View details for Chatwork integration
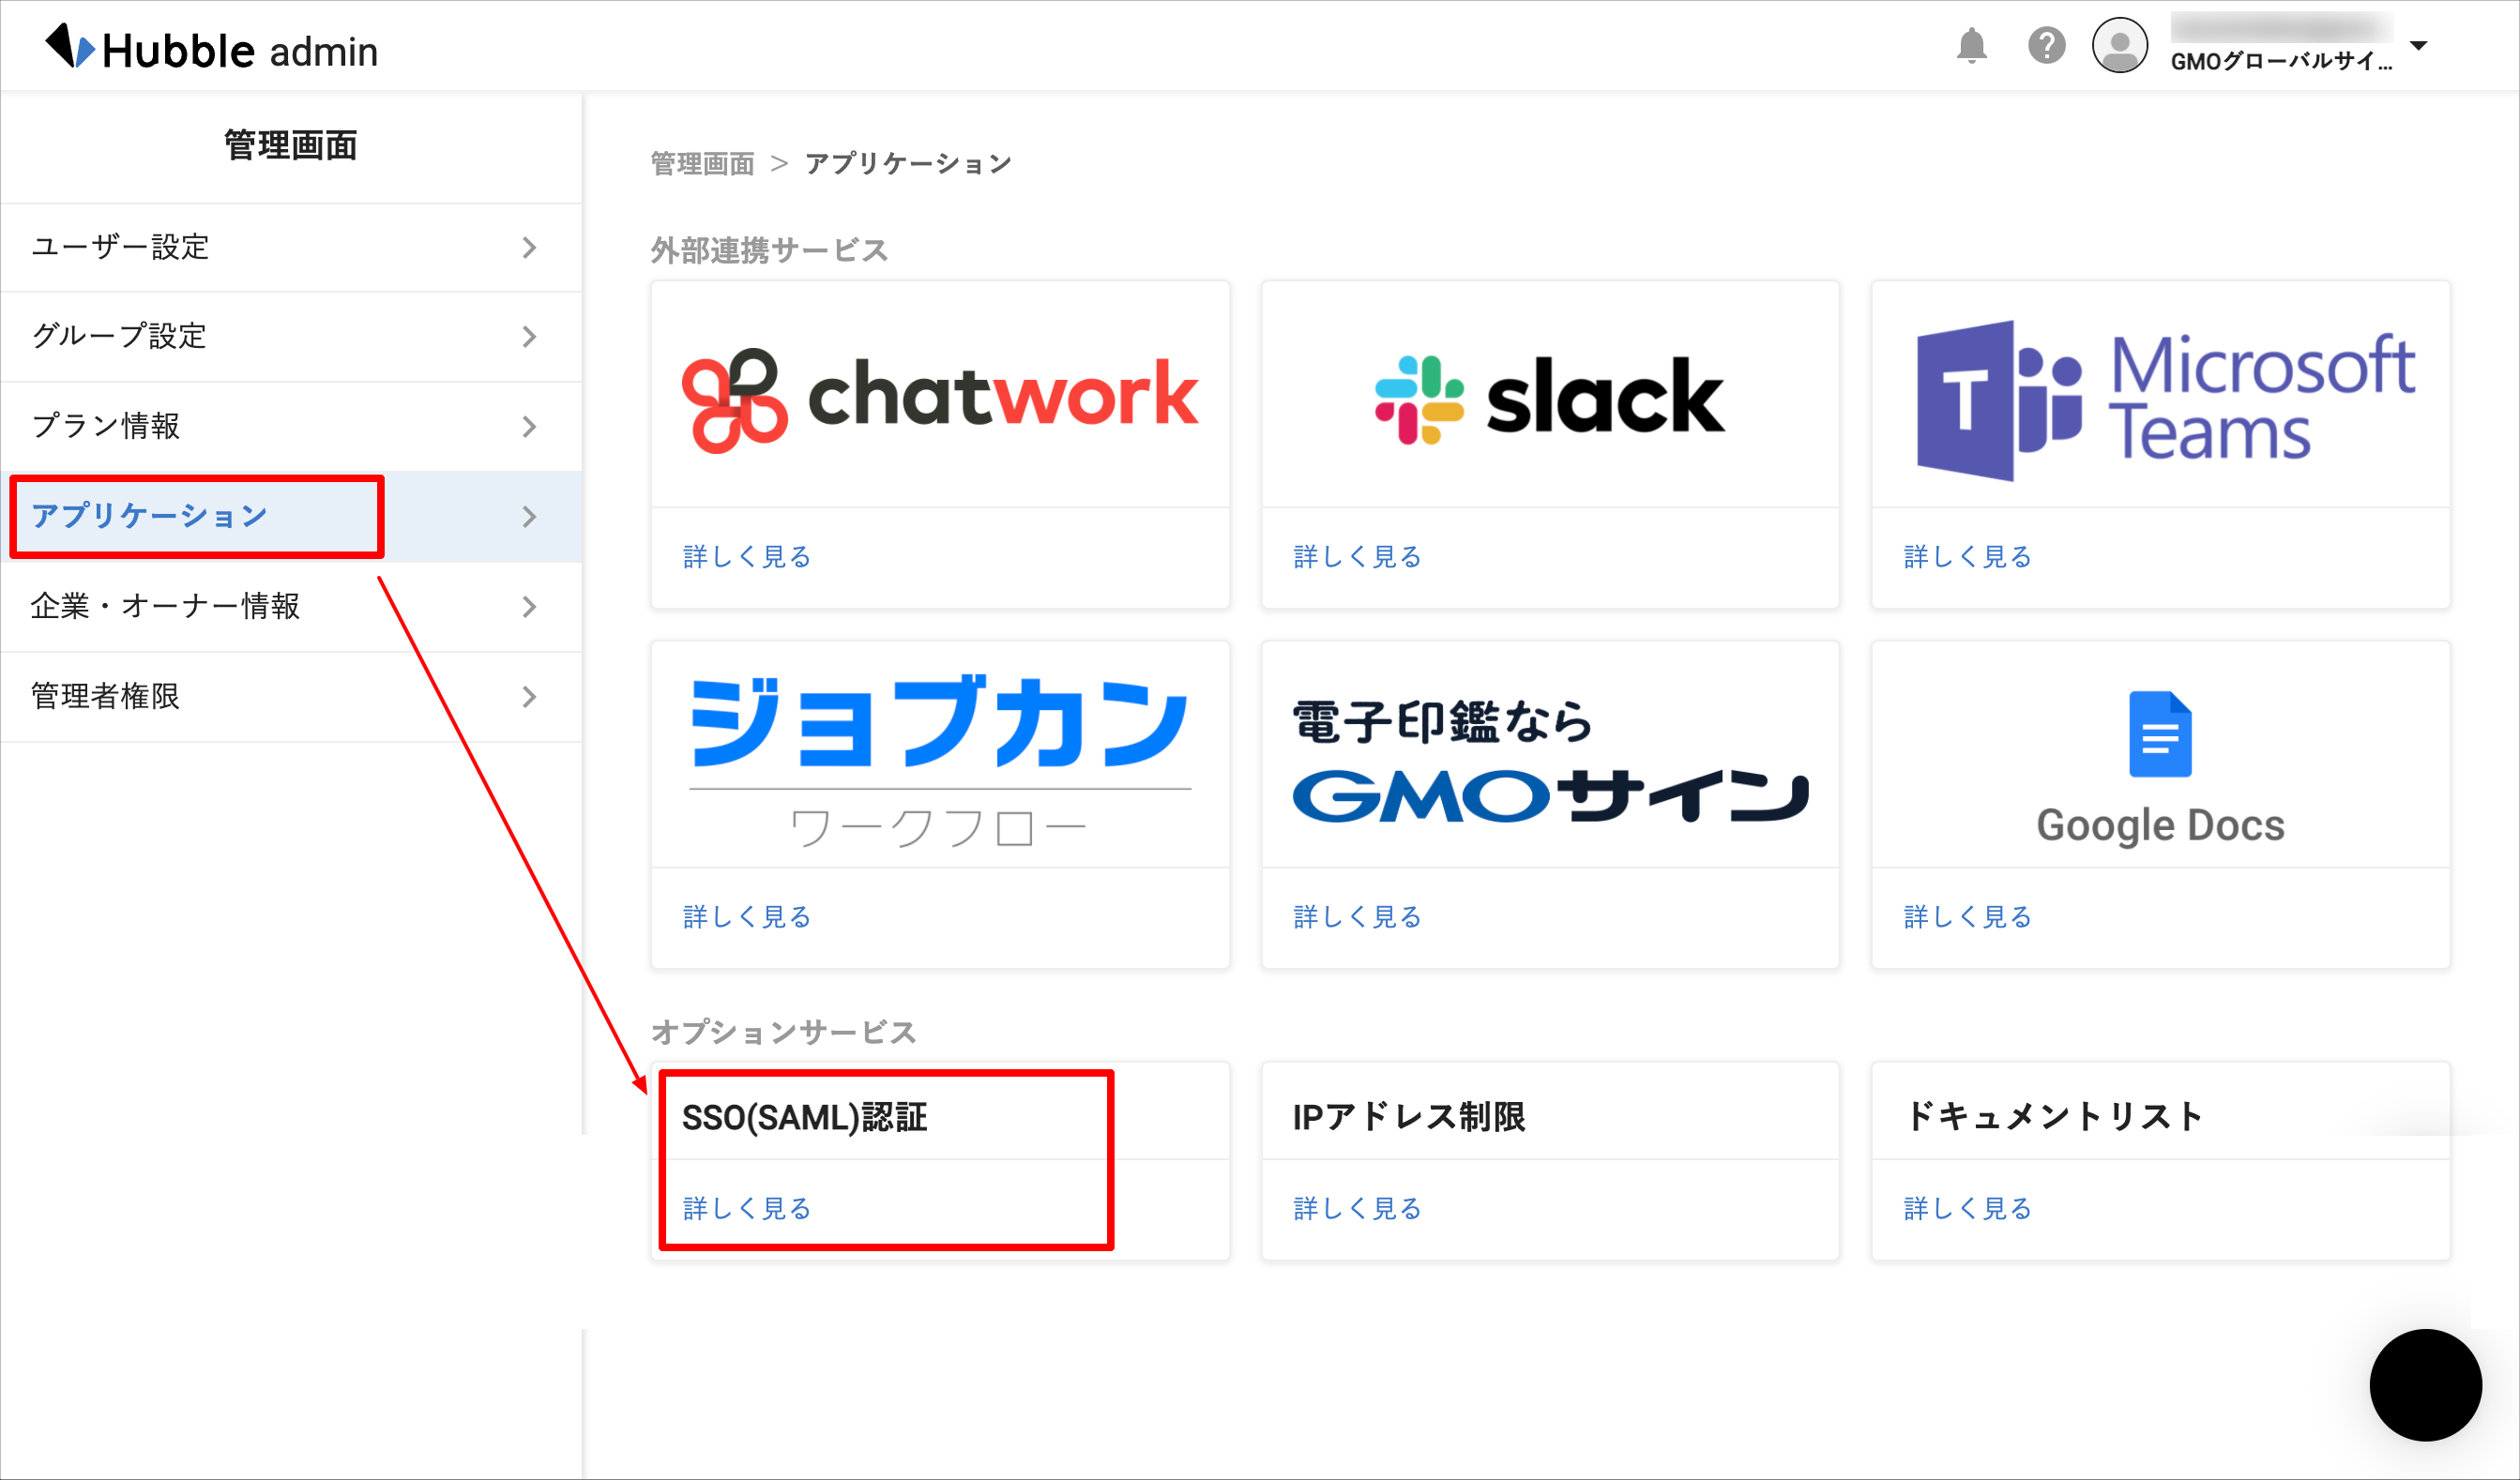The height and width of the screenshot is (1480, 2520). [746, 556]
